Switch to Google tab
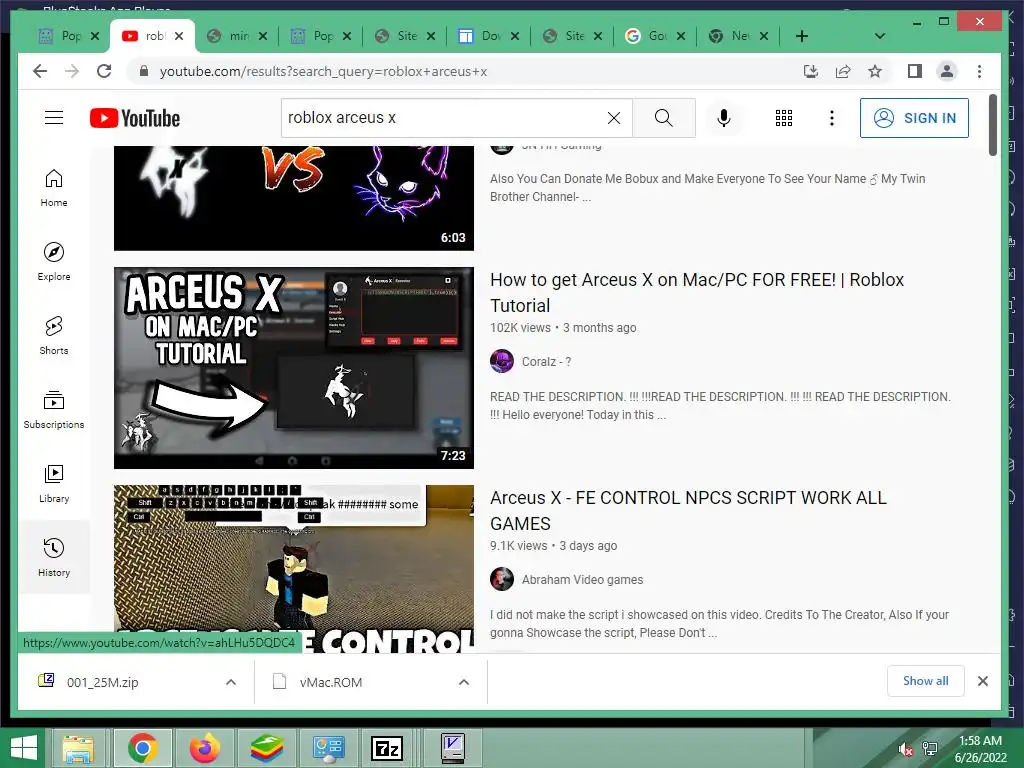Screen dimensions: 1024x768 pyautogui.click(x=653, y=36)
